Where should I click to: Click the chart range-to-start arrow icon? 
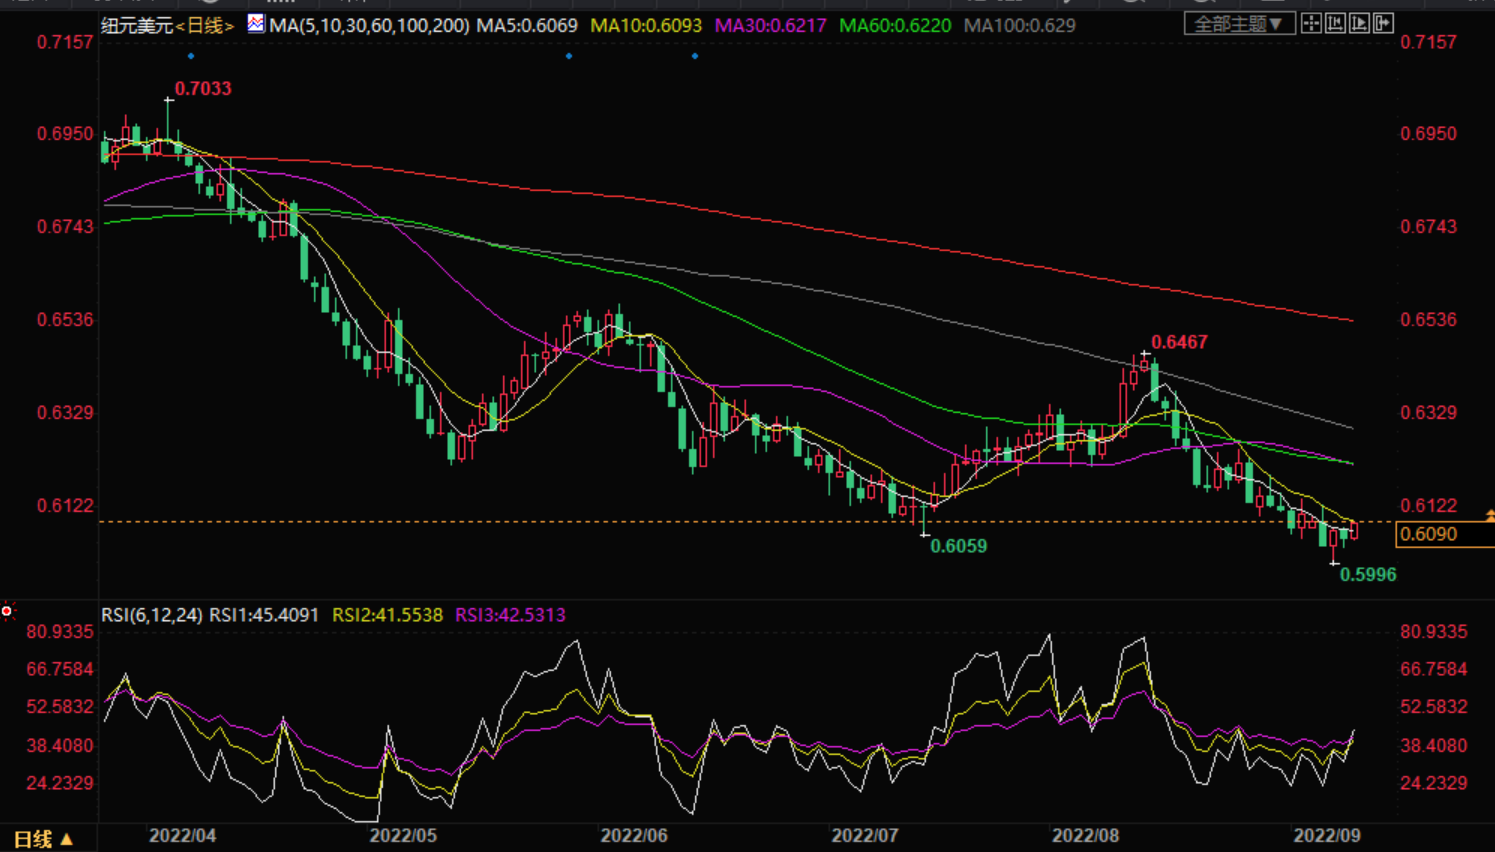1335,23
